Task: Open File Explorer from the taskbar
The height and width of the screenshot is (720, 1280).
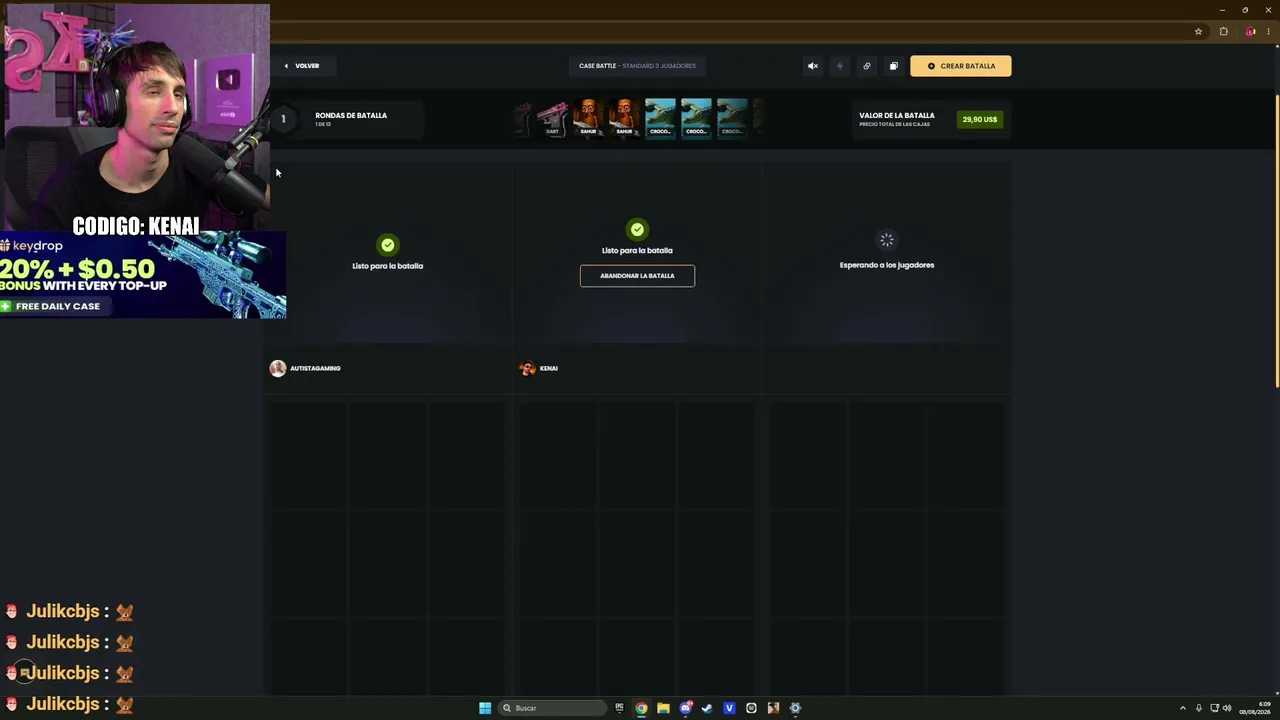Action: pos(663,708)
